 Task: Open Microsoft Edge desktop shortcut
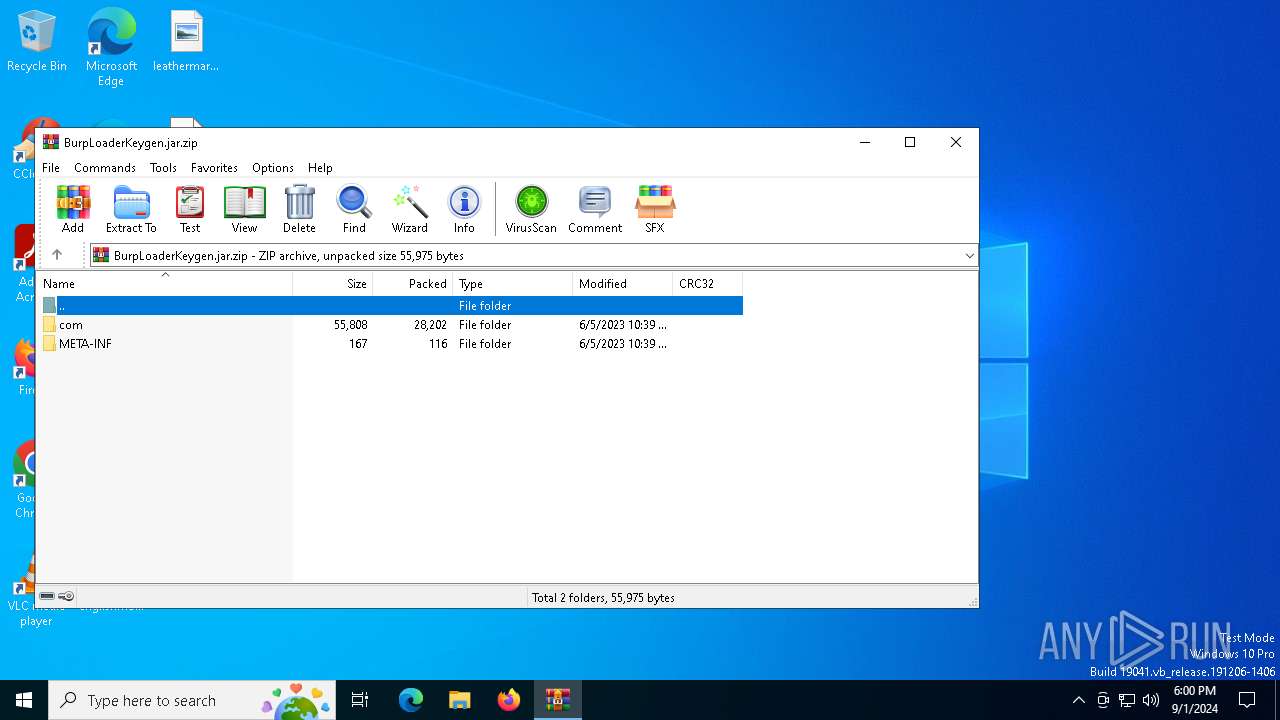tap(111, 48)
